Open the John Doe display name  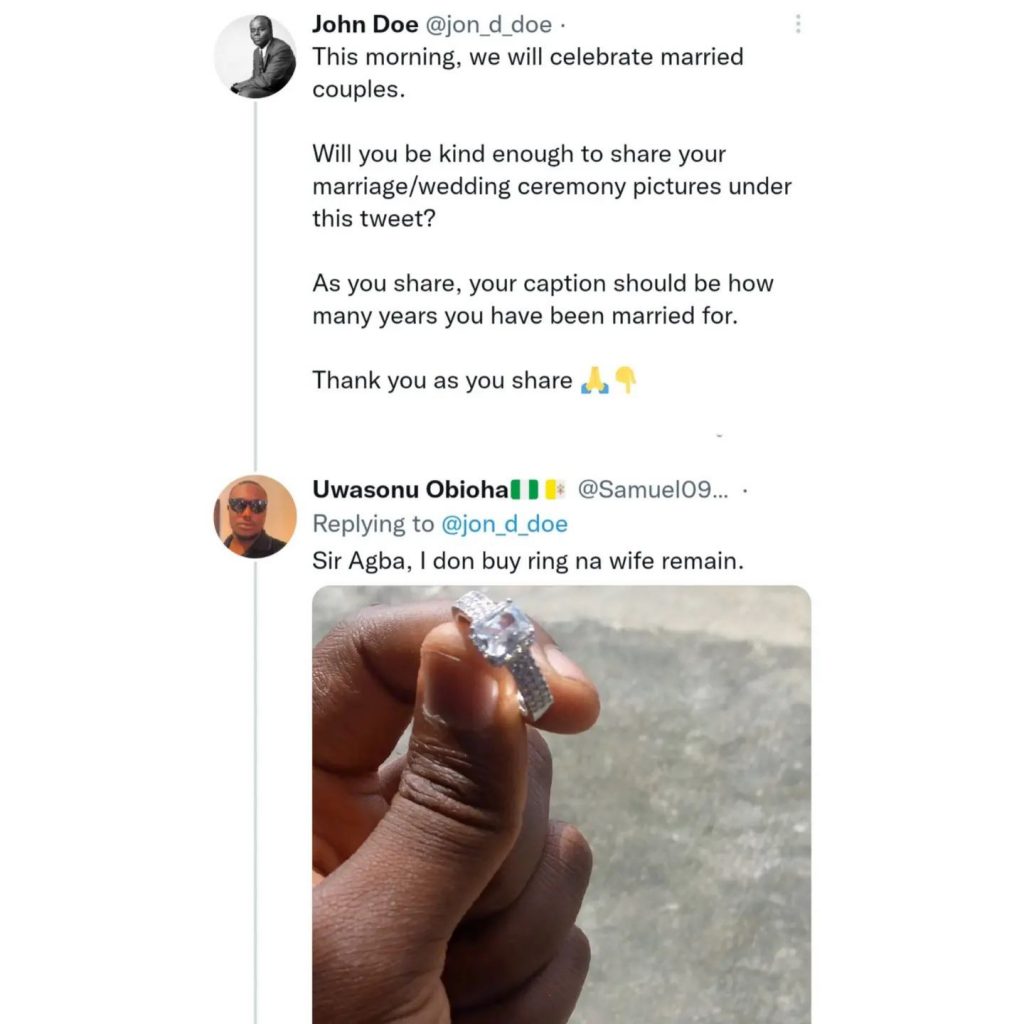pyautogui.click(x=365, y=25)
